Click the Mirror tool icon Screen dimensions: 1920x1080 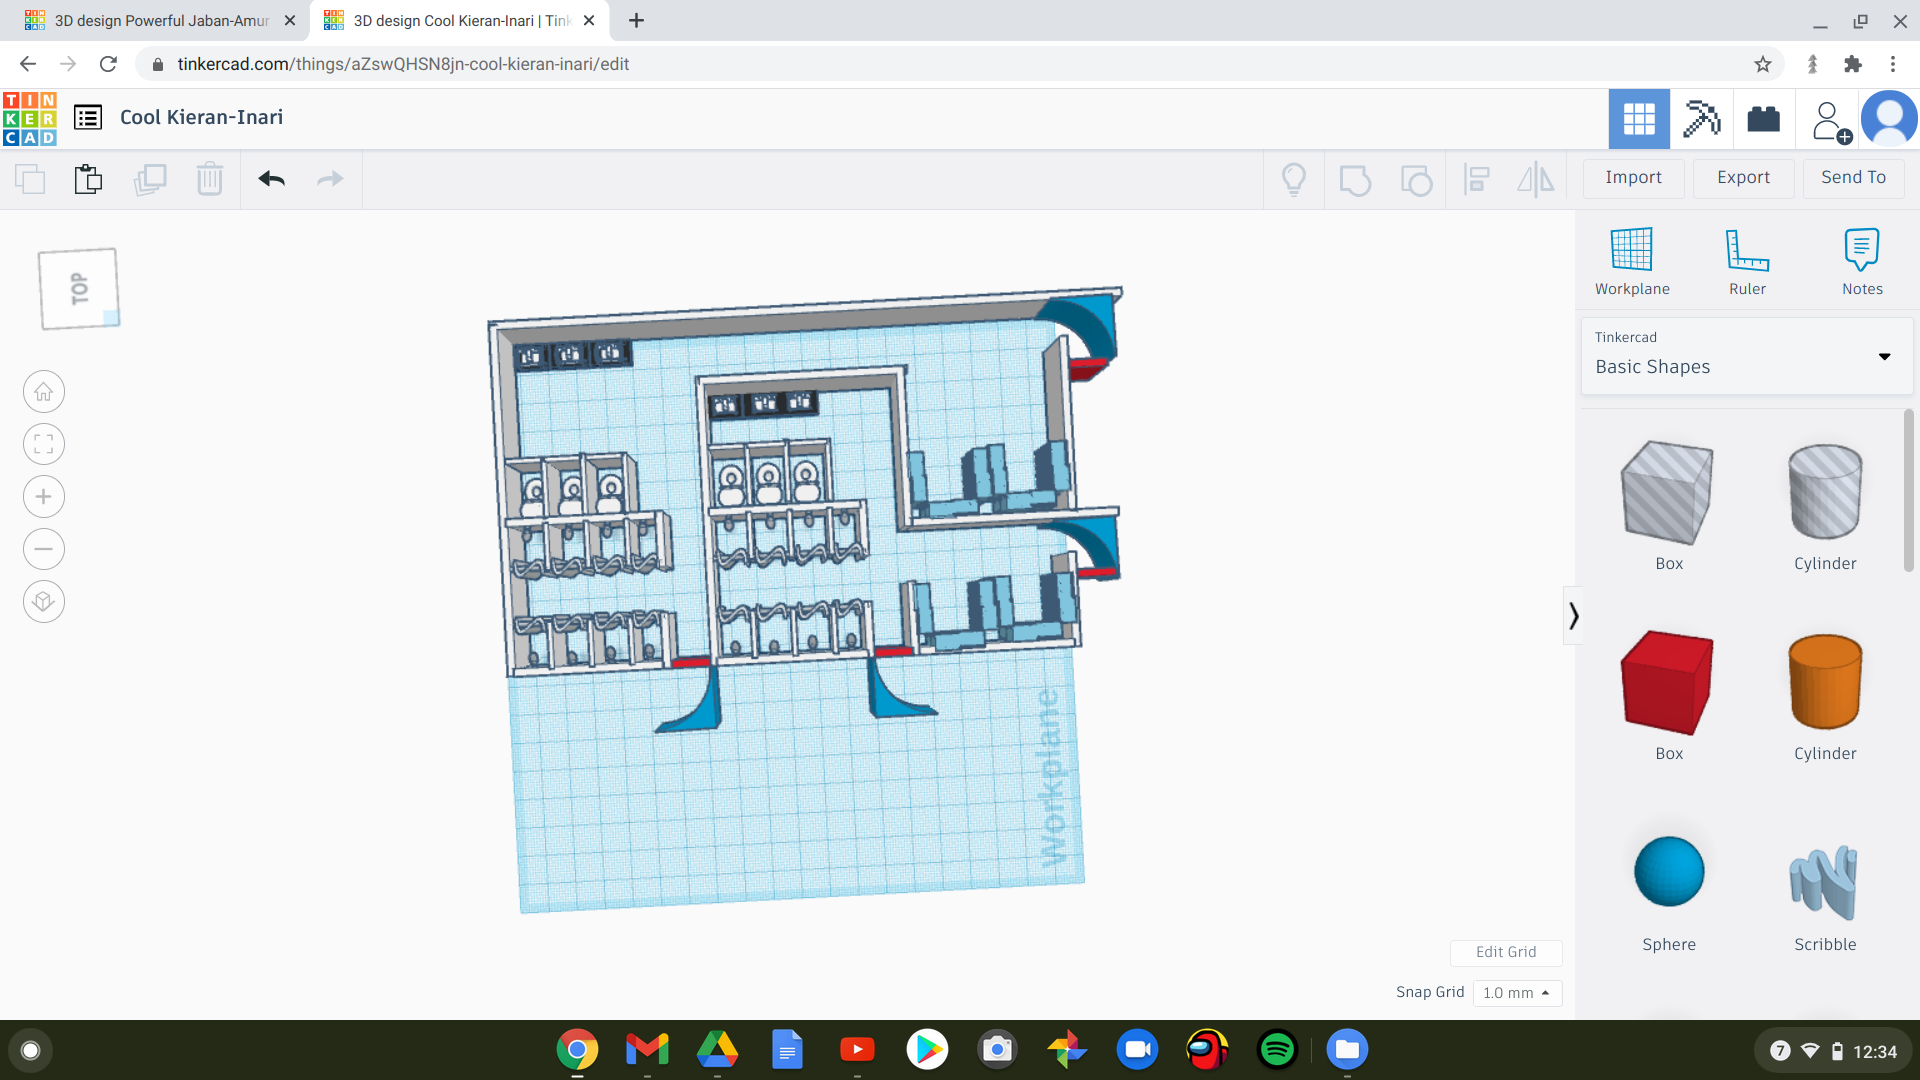pos(1535,179)
